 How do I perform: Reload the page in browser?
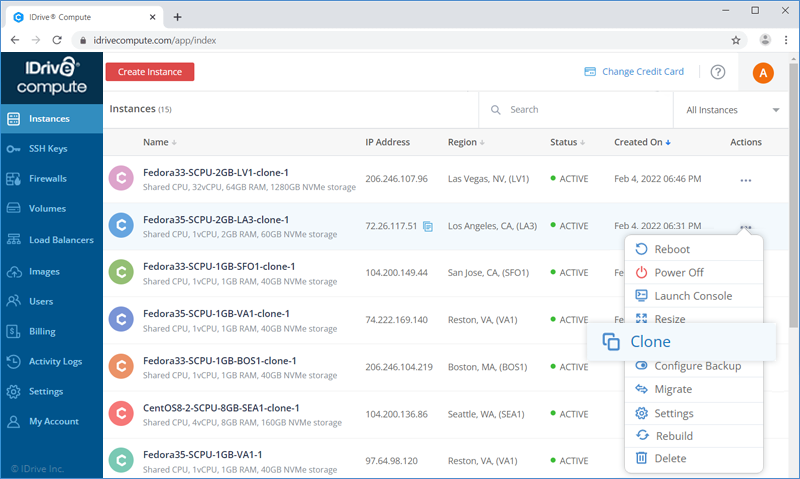[x=57, y=40]
